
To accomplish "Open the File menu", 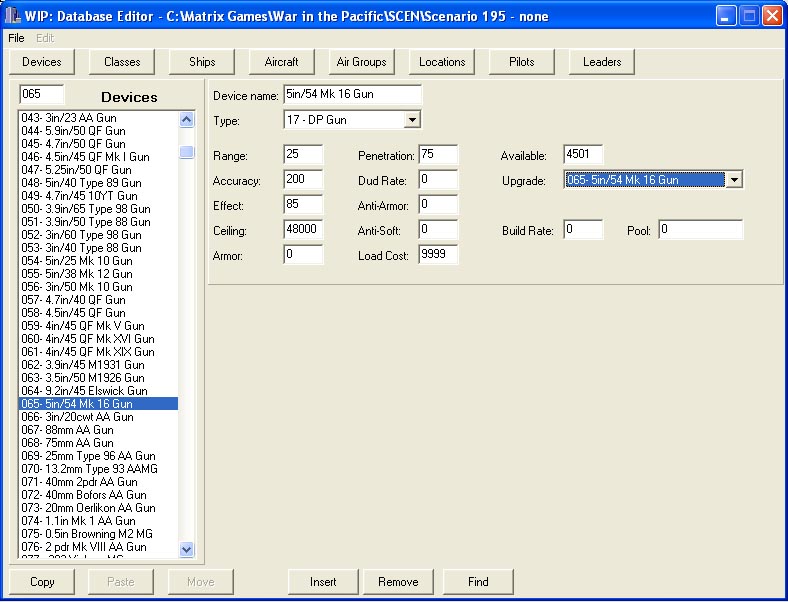I will click(x=16, y=37).
